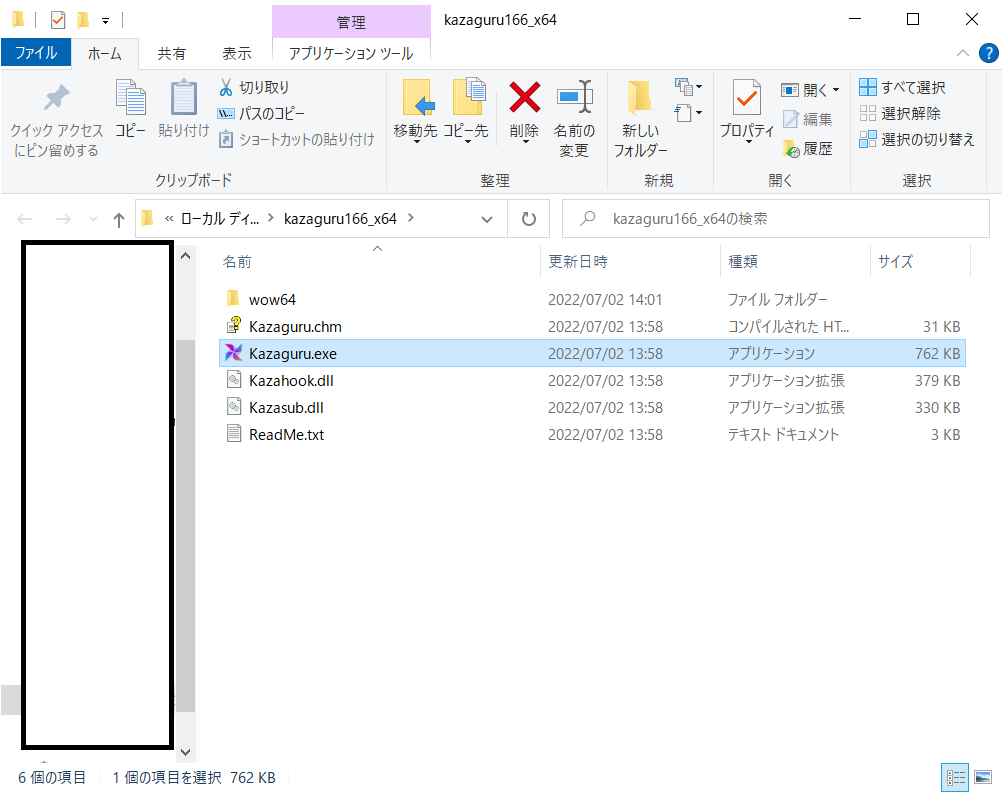Image resolution: width=1003 pixels, height=807 pixels.
Task: Rename the file with 名前の変更
Action: pyautogui.click(x=574, y=119)
